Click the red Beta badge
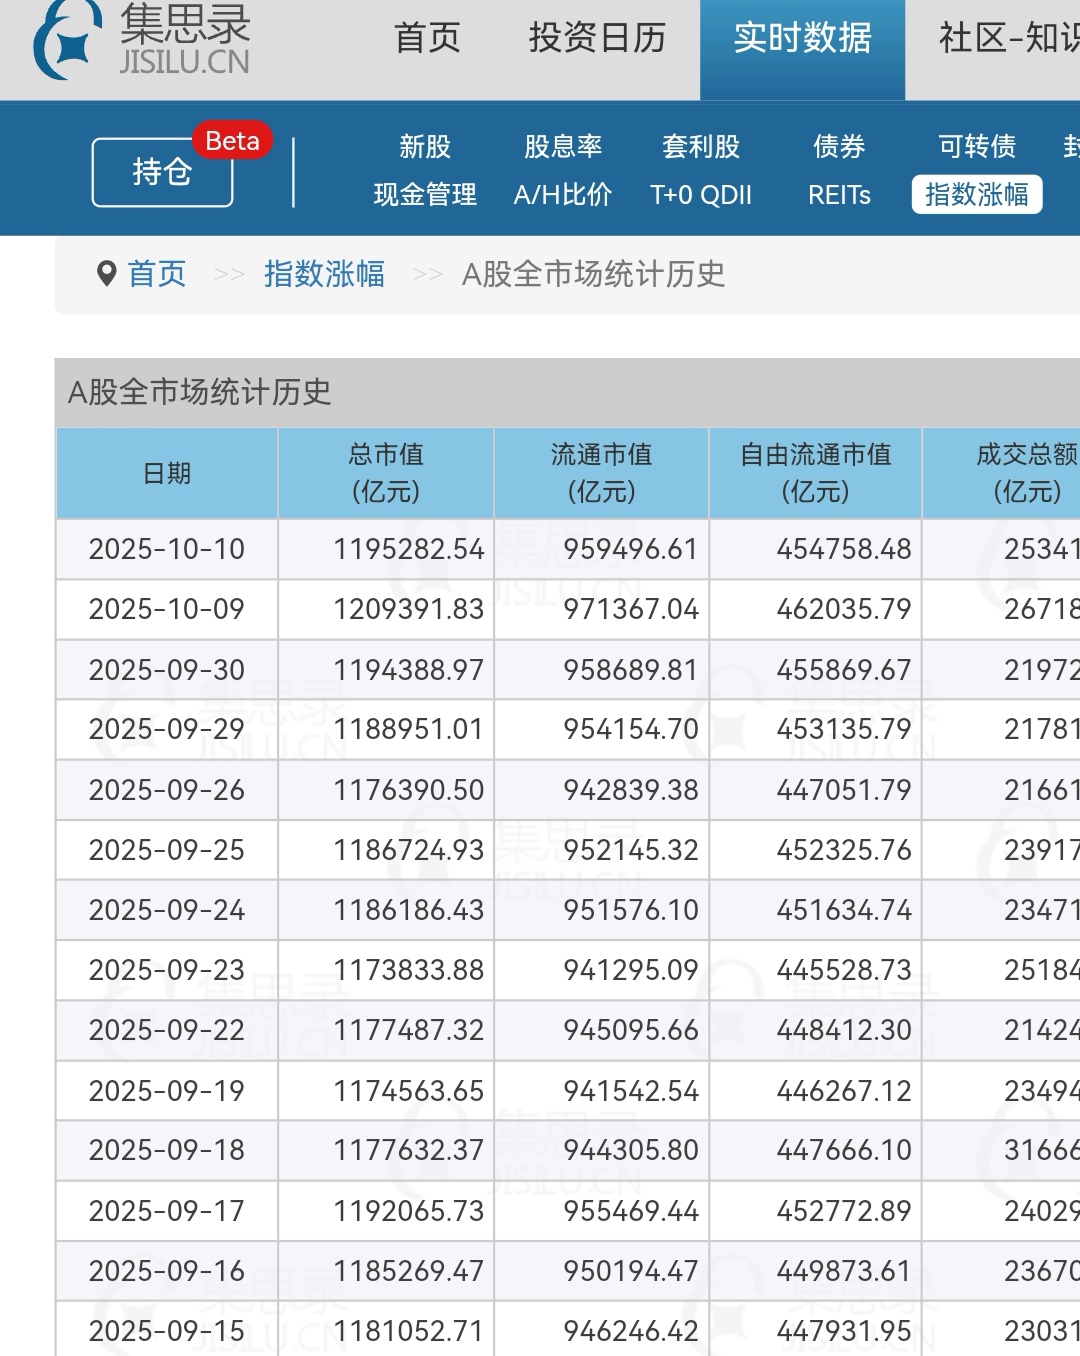The image size is (1080, 1356). (x=232, y=142)
